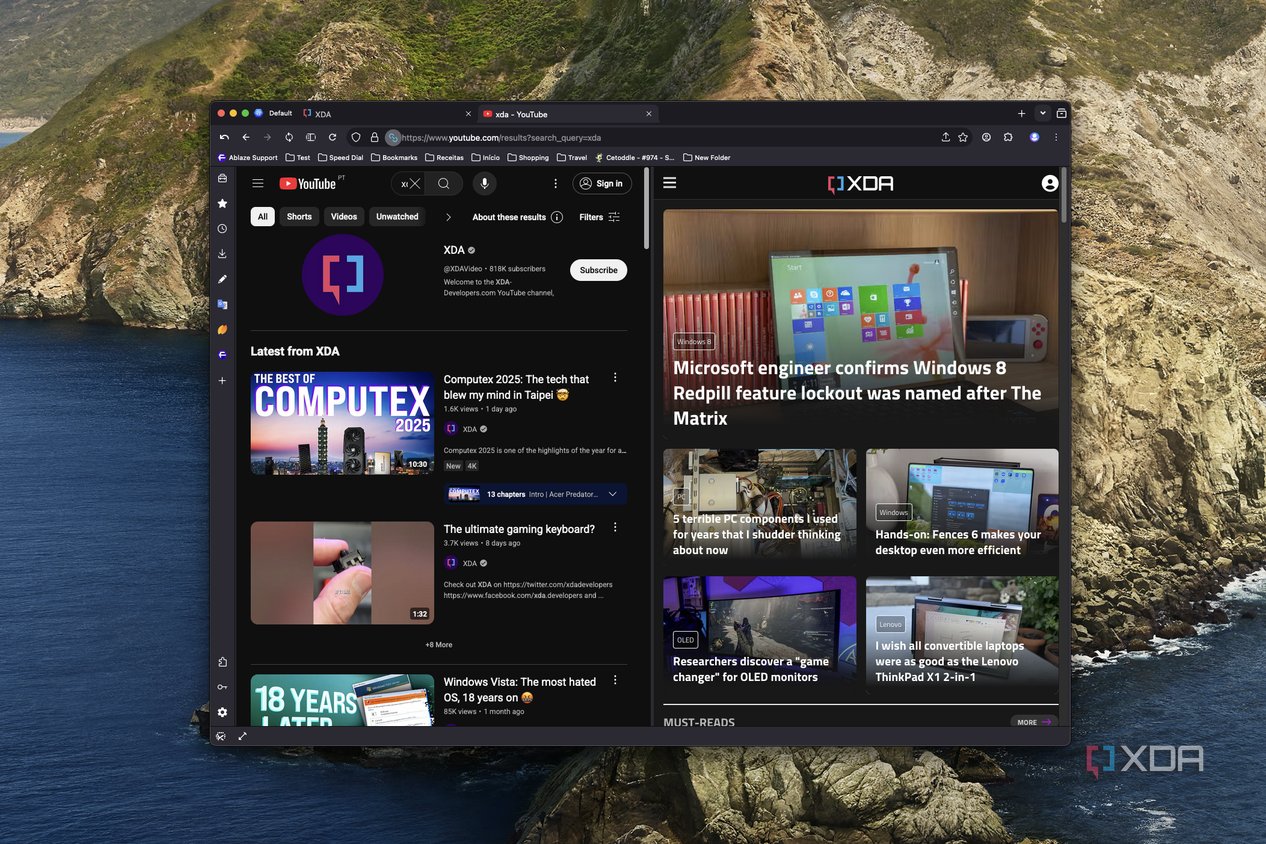The height and width of the screenshot is (844, 1266).
Task: Expand +8 More latest videos
Action: pyautogui.click(x=438, y=645)
